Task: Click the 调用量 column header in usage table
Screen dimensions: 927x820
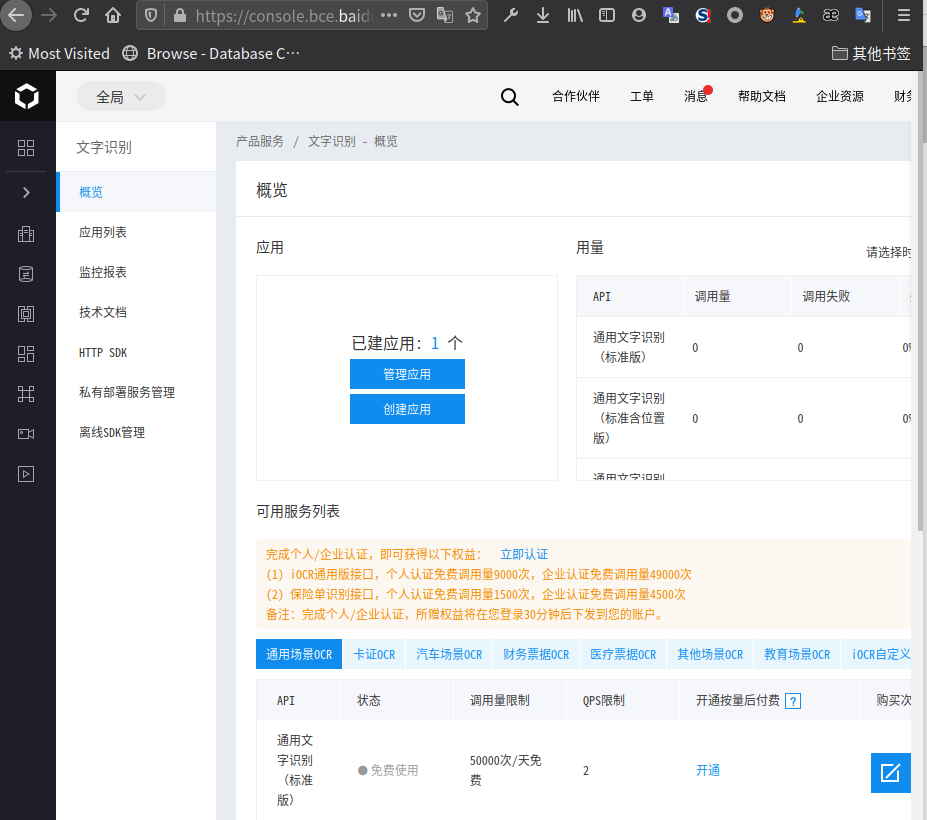Action: click(x=737, y=296)
